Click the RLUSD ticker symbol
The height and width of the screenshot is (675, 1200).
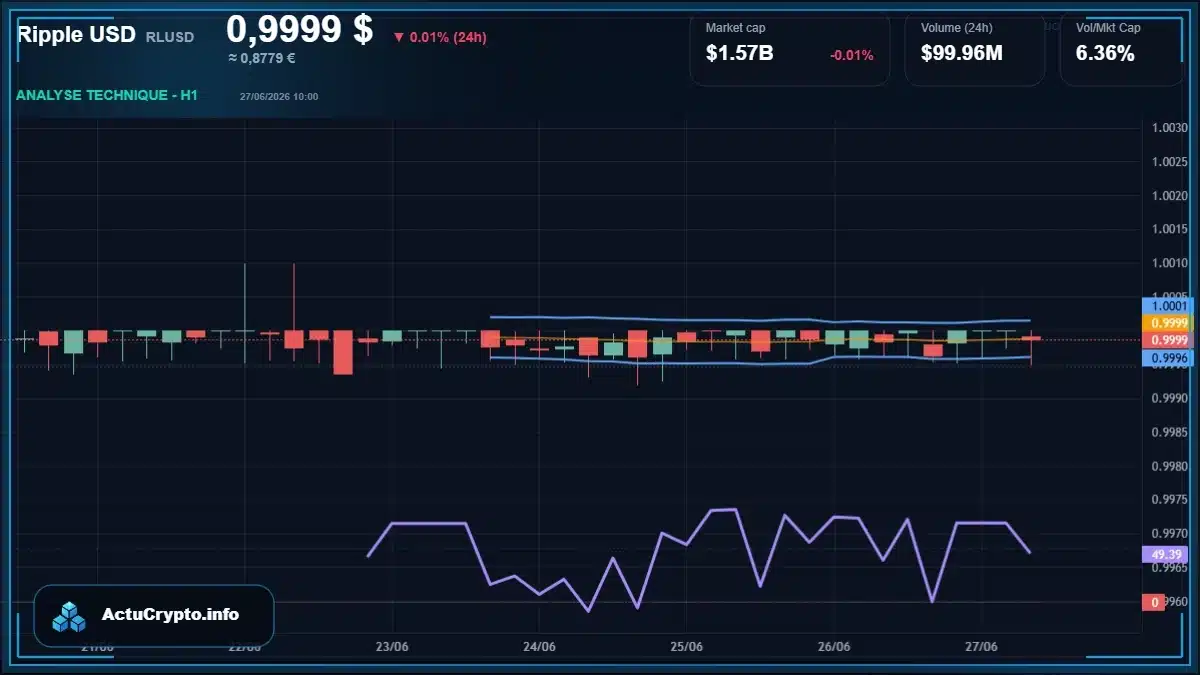[170, 37]
